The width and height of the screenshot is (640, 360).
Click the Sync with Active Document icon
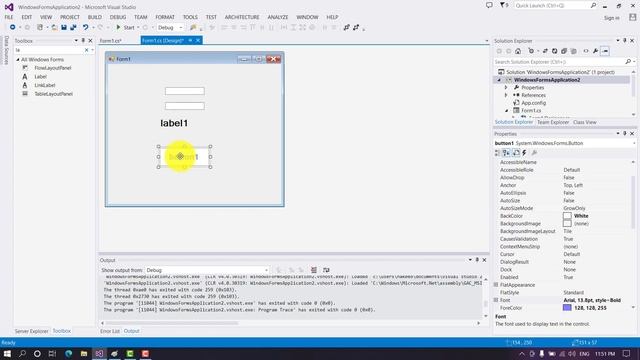[x=545, y=51]
